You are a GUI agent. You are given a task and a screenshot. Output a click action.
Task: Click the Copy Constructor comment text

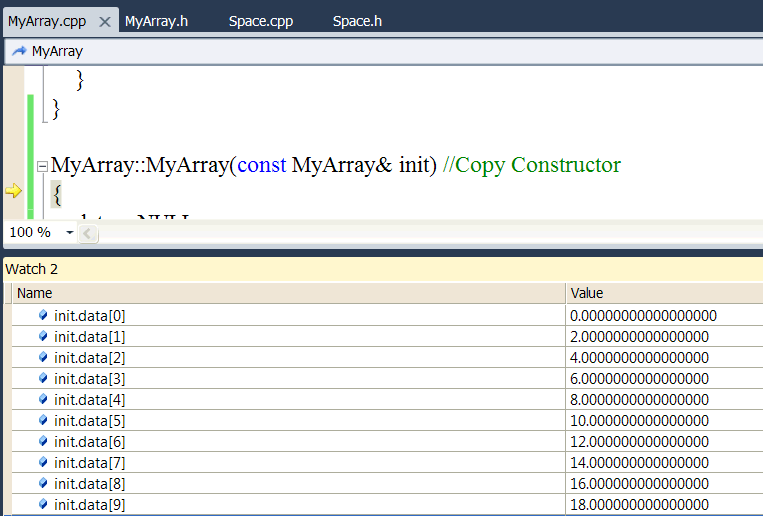tap(532, 166)
